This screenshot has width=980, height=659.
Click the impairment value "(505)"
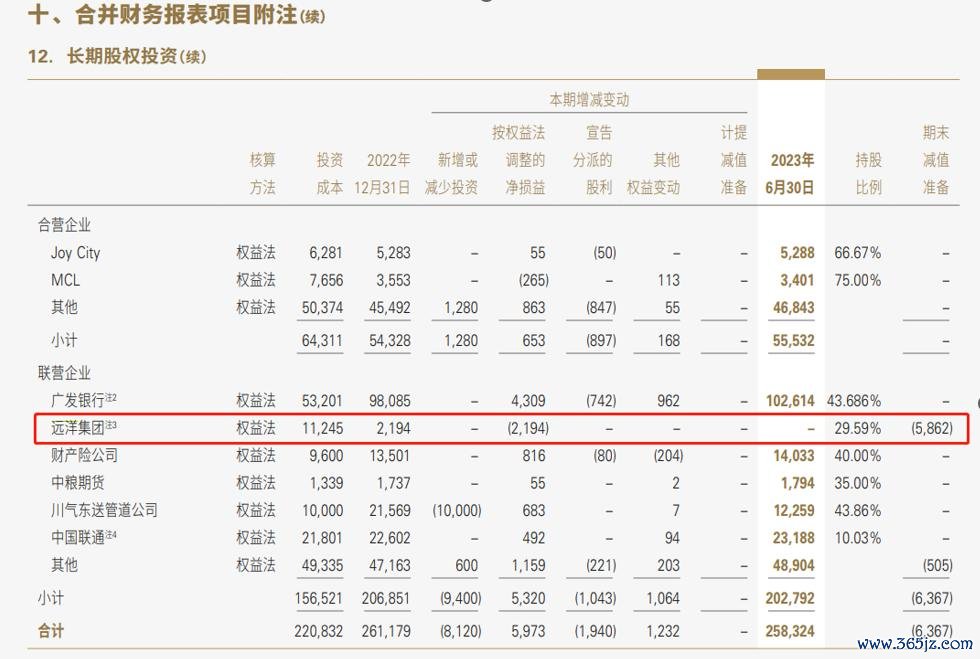tap(938, 566)
